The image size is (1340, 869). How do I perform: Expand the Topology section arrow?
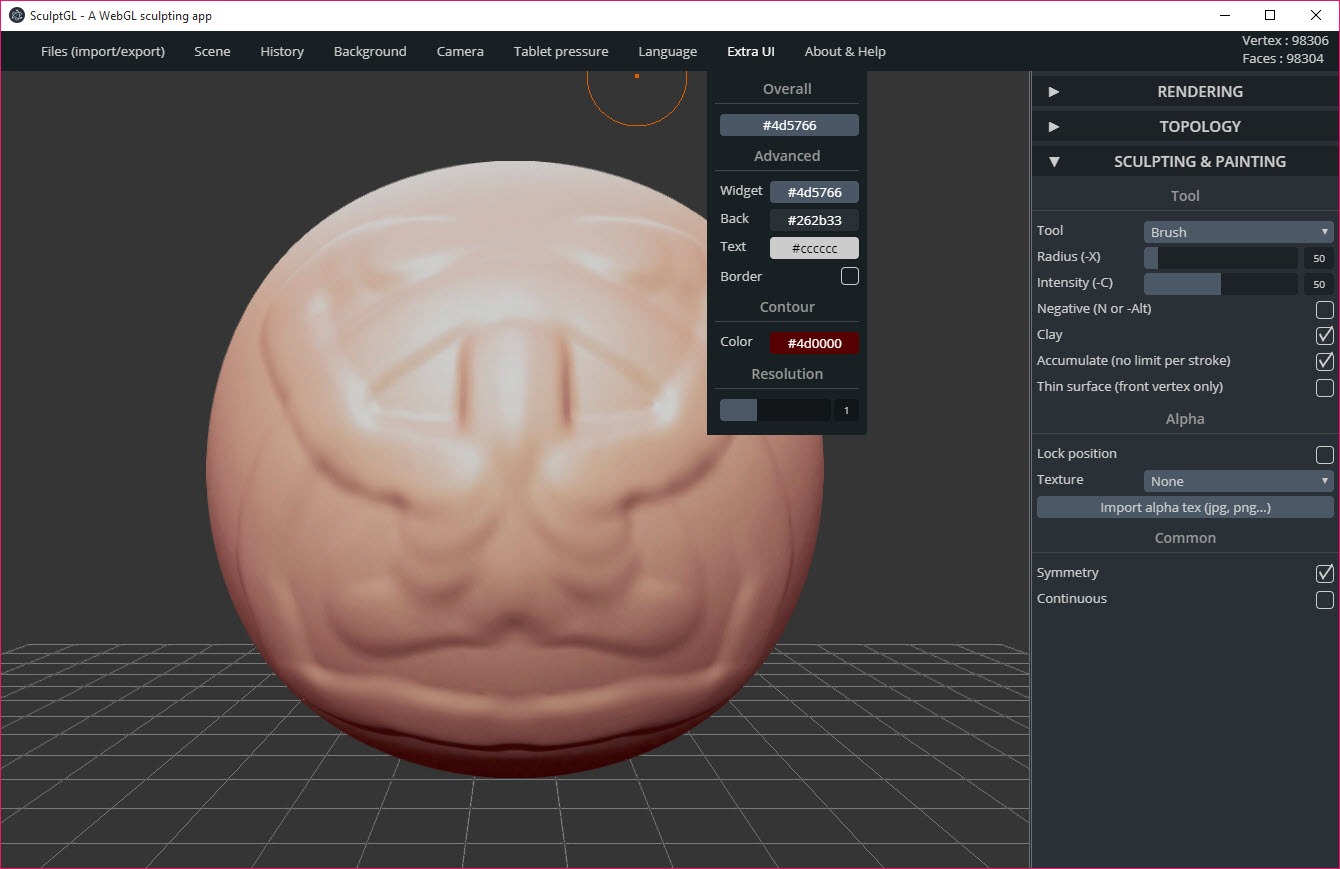click(x=1053, y=127)
